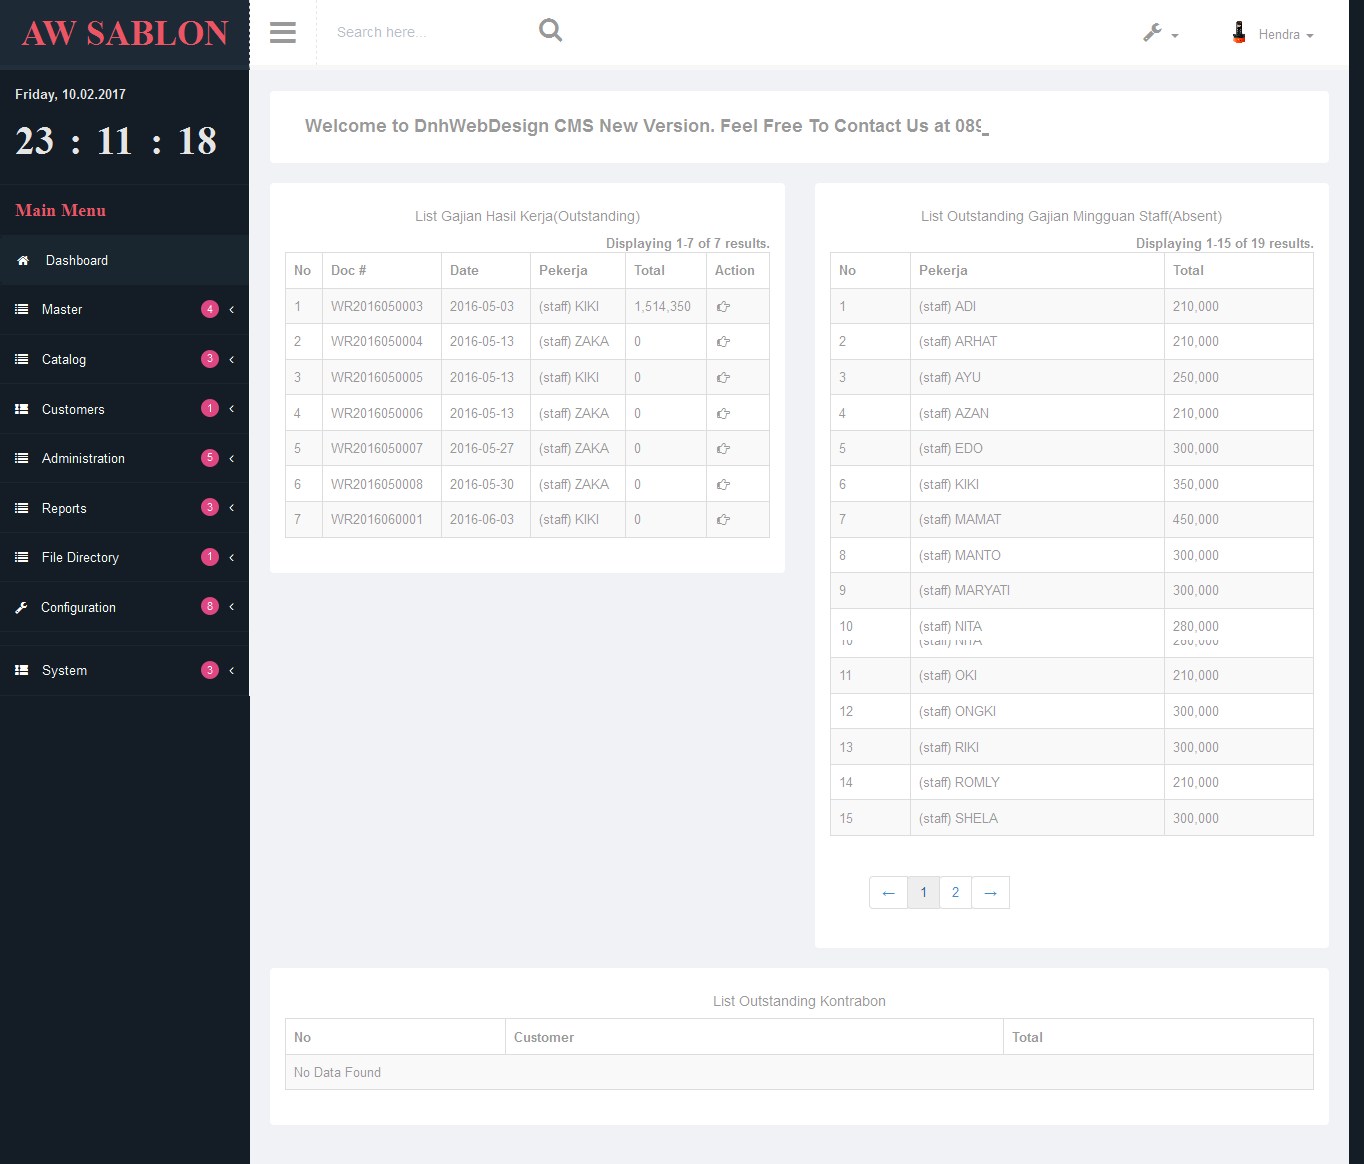This screenshot has width=1364, height=1164.
Task: Toggle the hamburger sidebar menu icon
Action: (283, 33)
